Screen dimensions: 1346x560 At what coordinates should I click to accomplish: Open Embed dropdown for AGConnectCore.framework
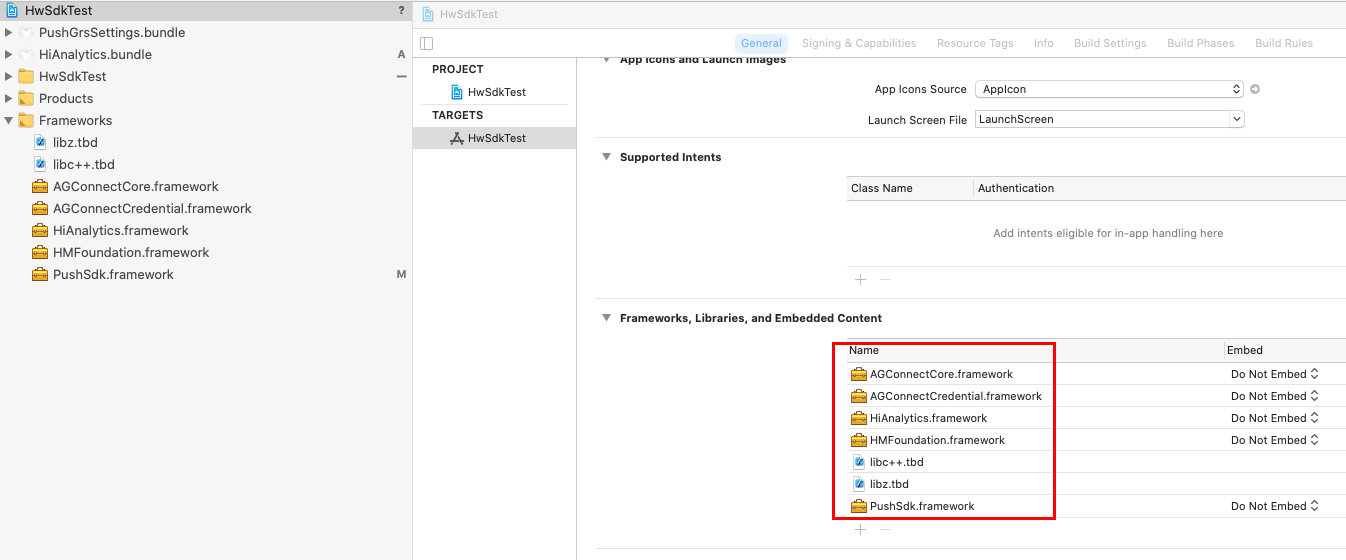coord(1275,374)
